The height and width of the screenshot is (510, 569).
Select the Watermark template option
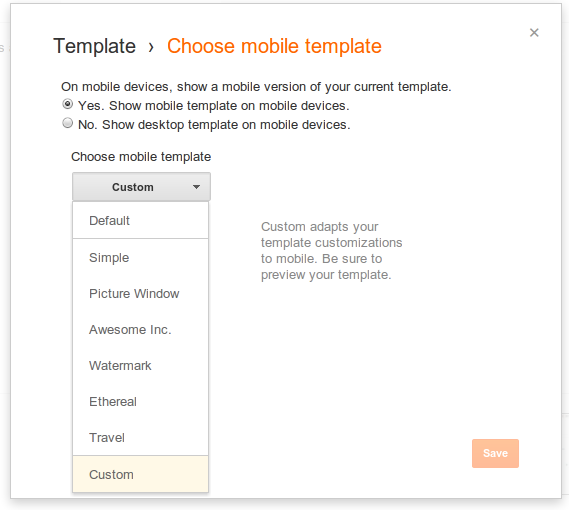[x=140, y=366]
